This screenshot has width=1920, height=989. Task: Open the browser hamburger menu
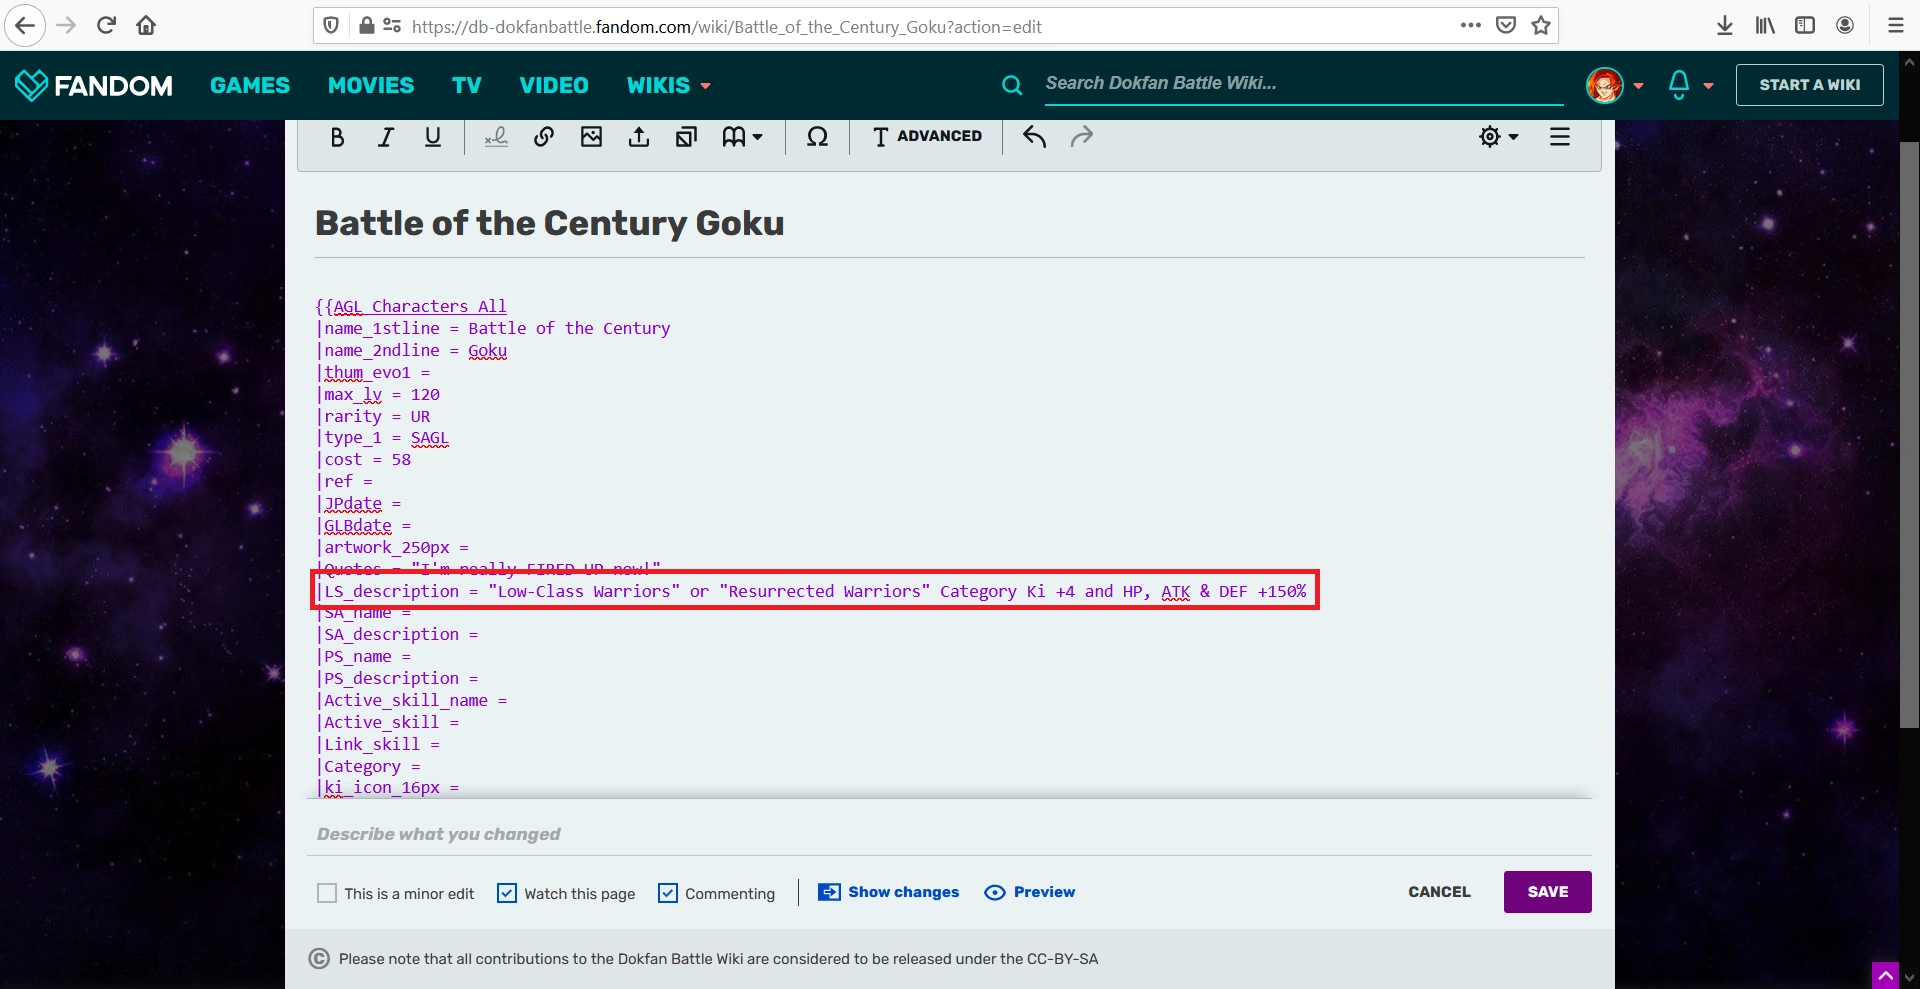click(1895, 26)
